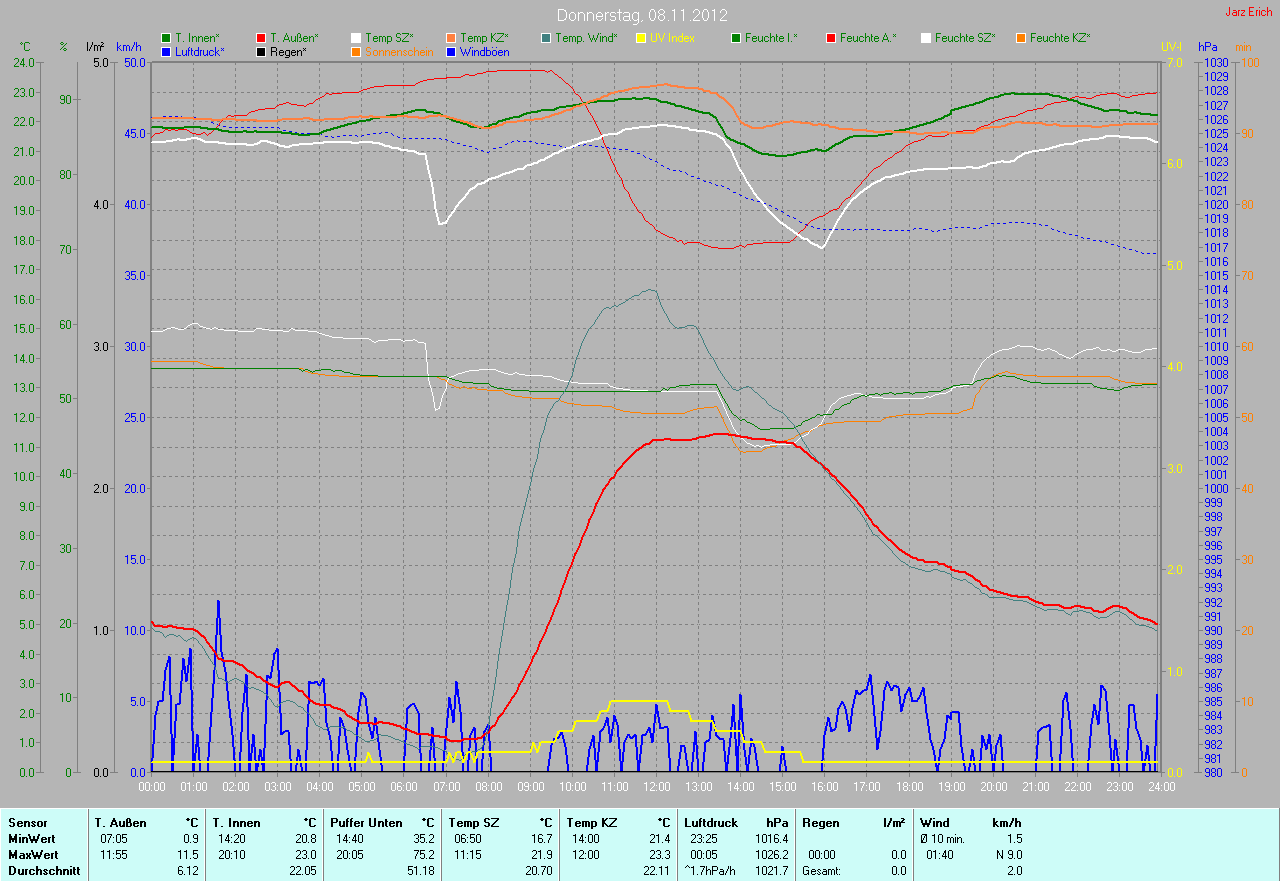
Task: Select the T. Außen maximum value 11.5
Action: click(188, 855)
